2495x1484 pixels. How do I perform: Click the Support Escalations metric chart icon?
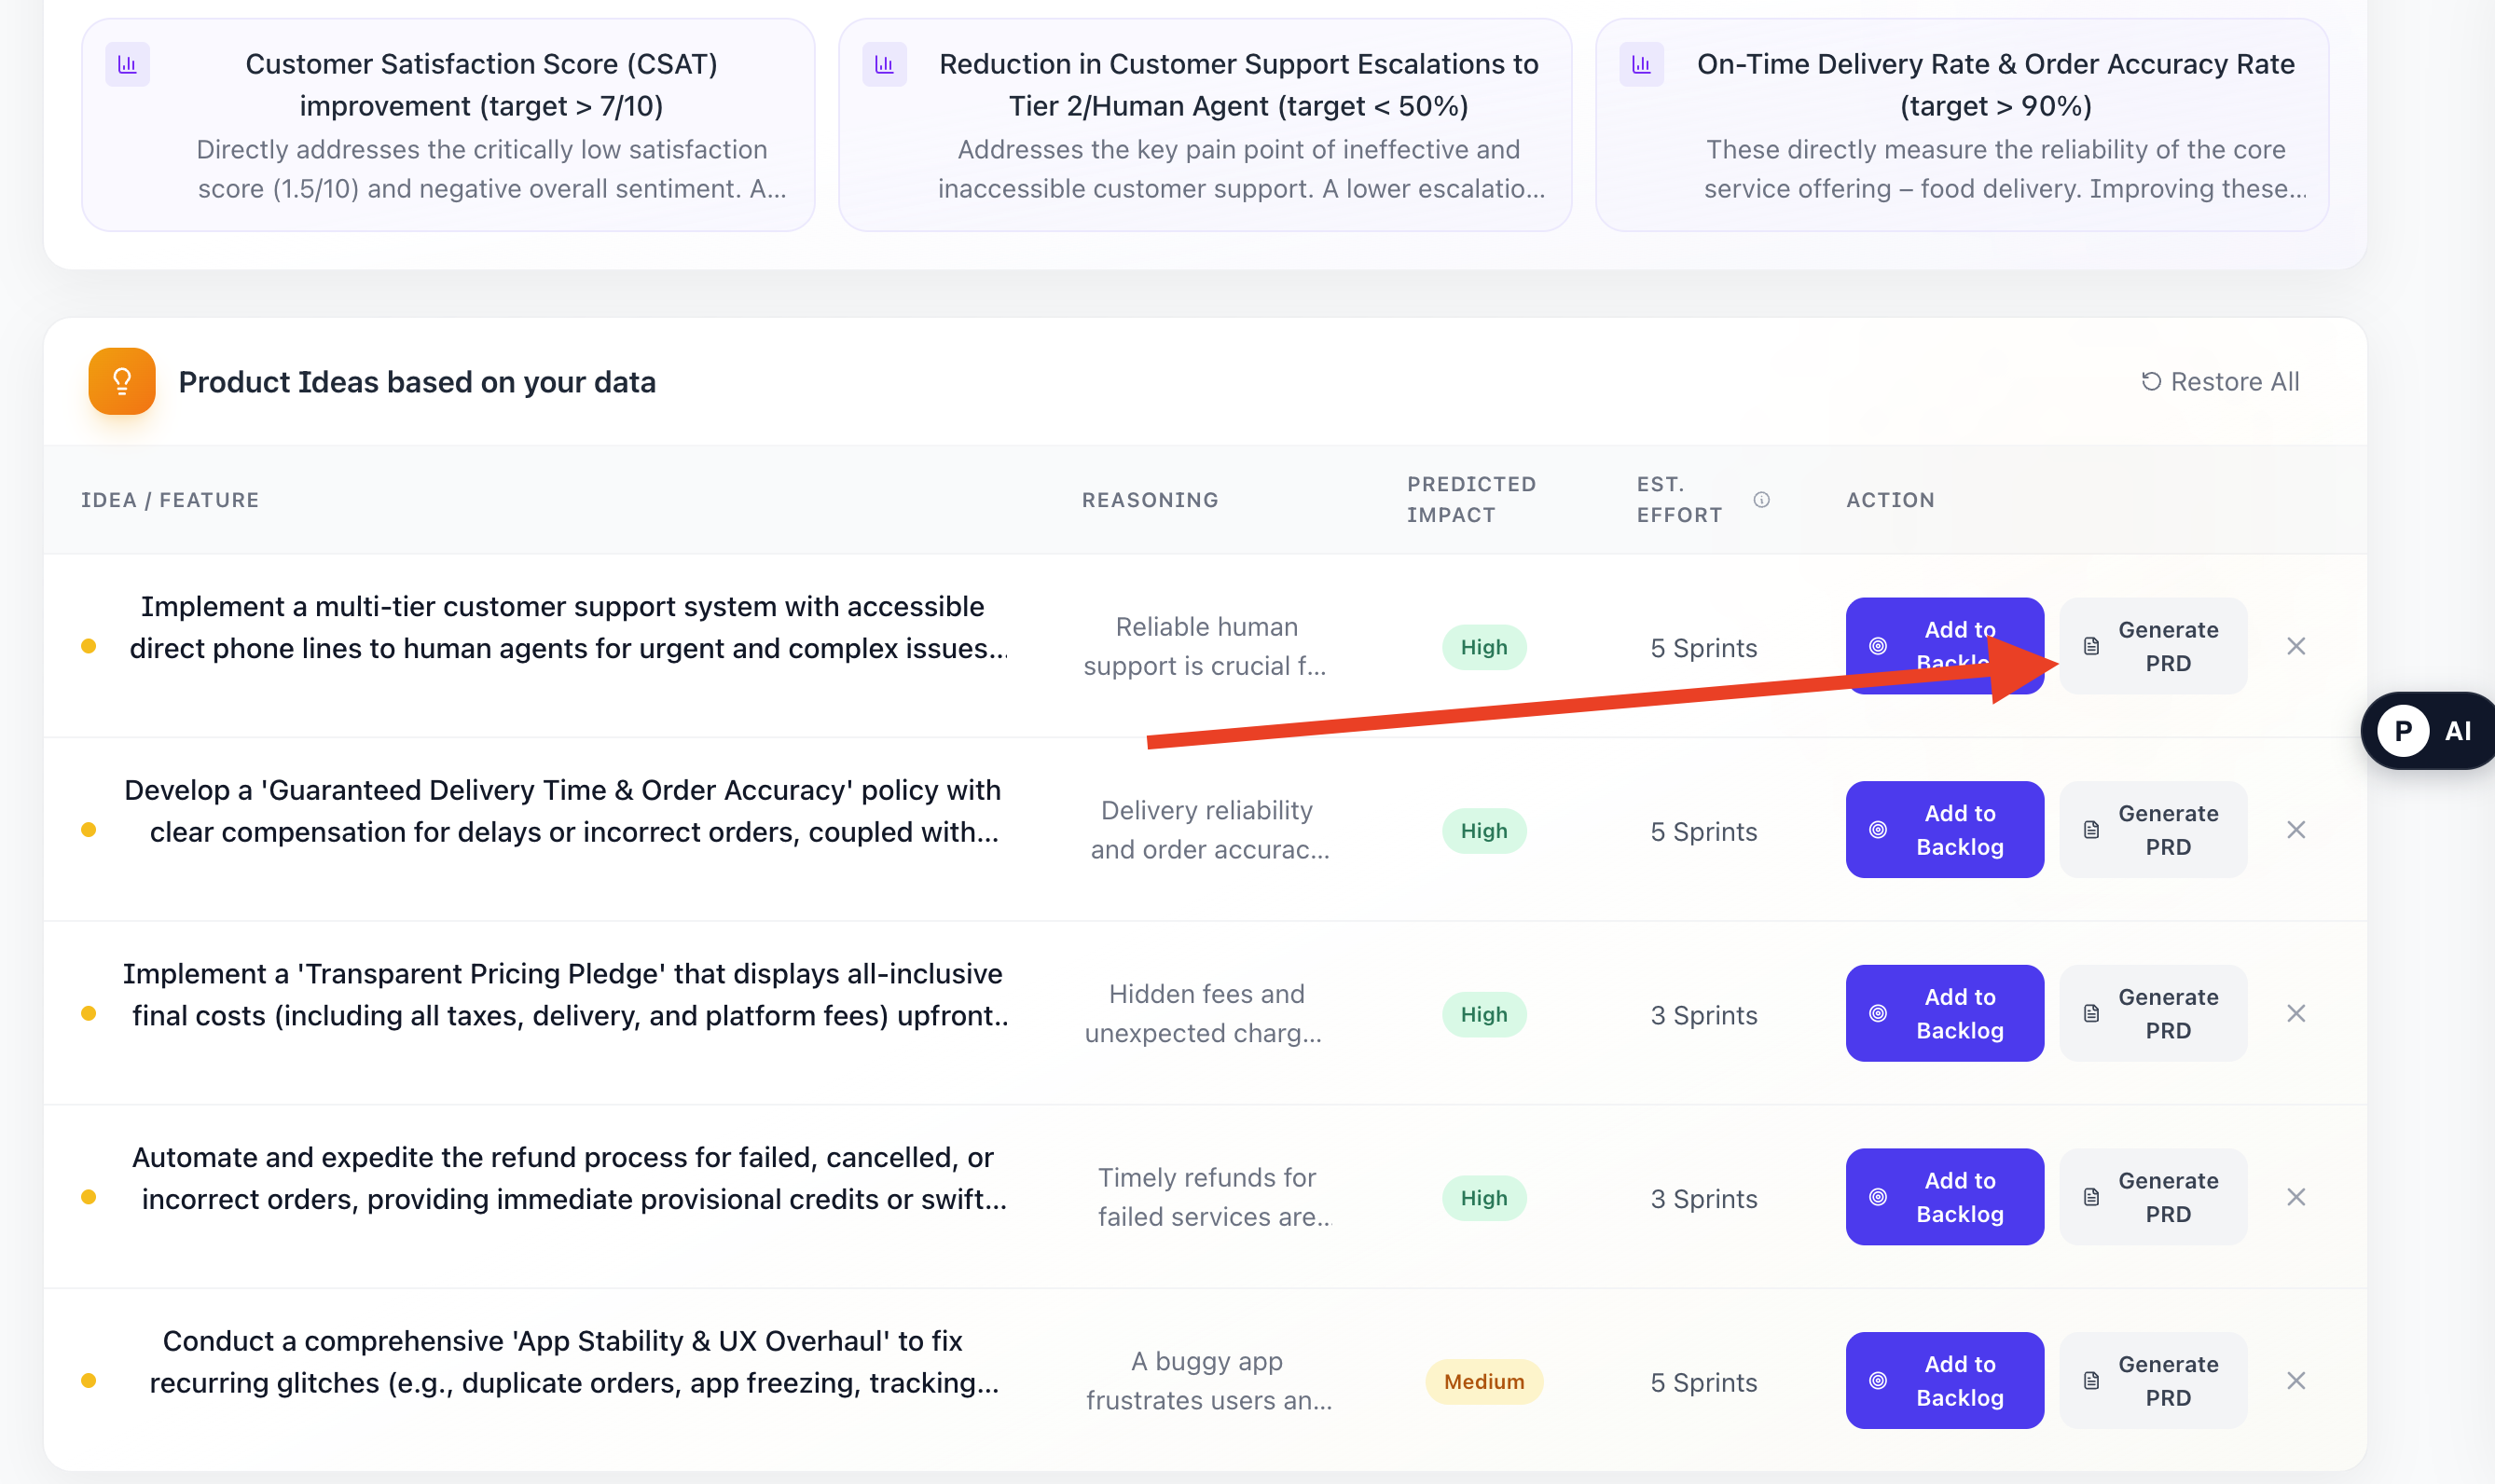(884, 65)
